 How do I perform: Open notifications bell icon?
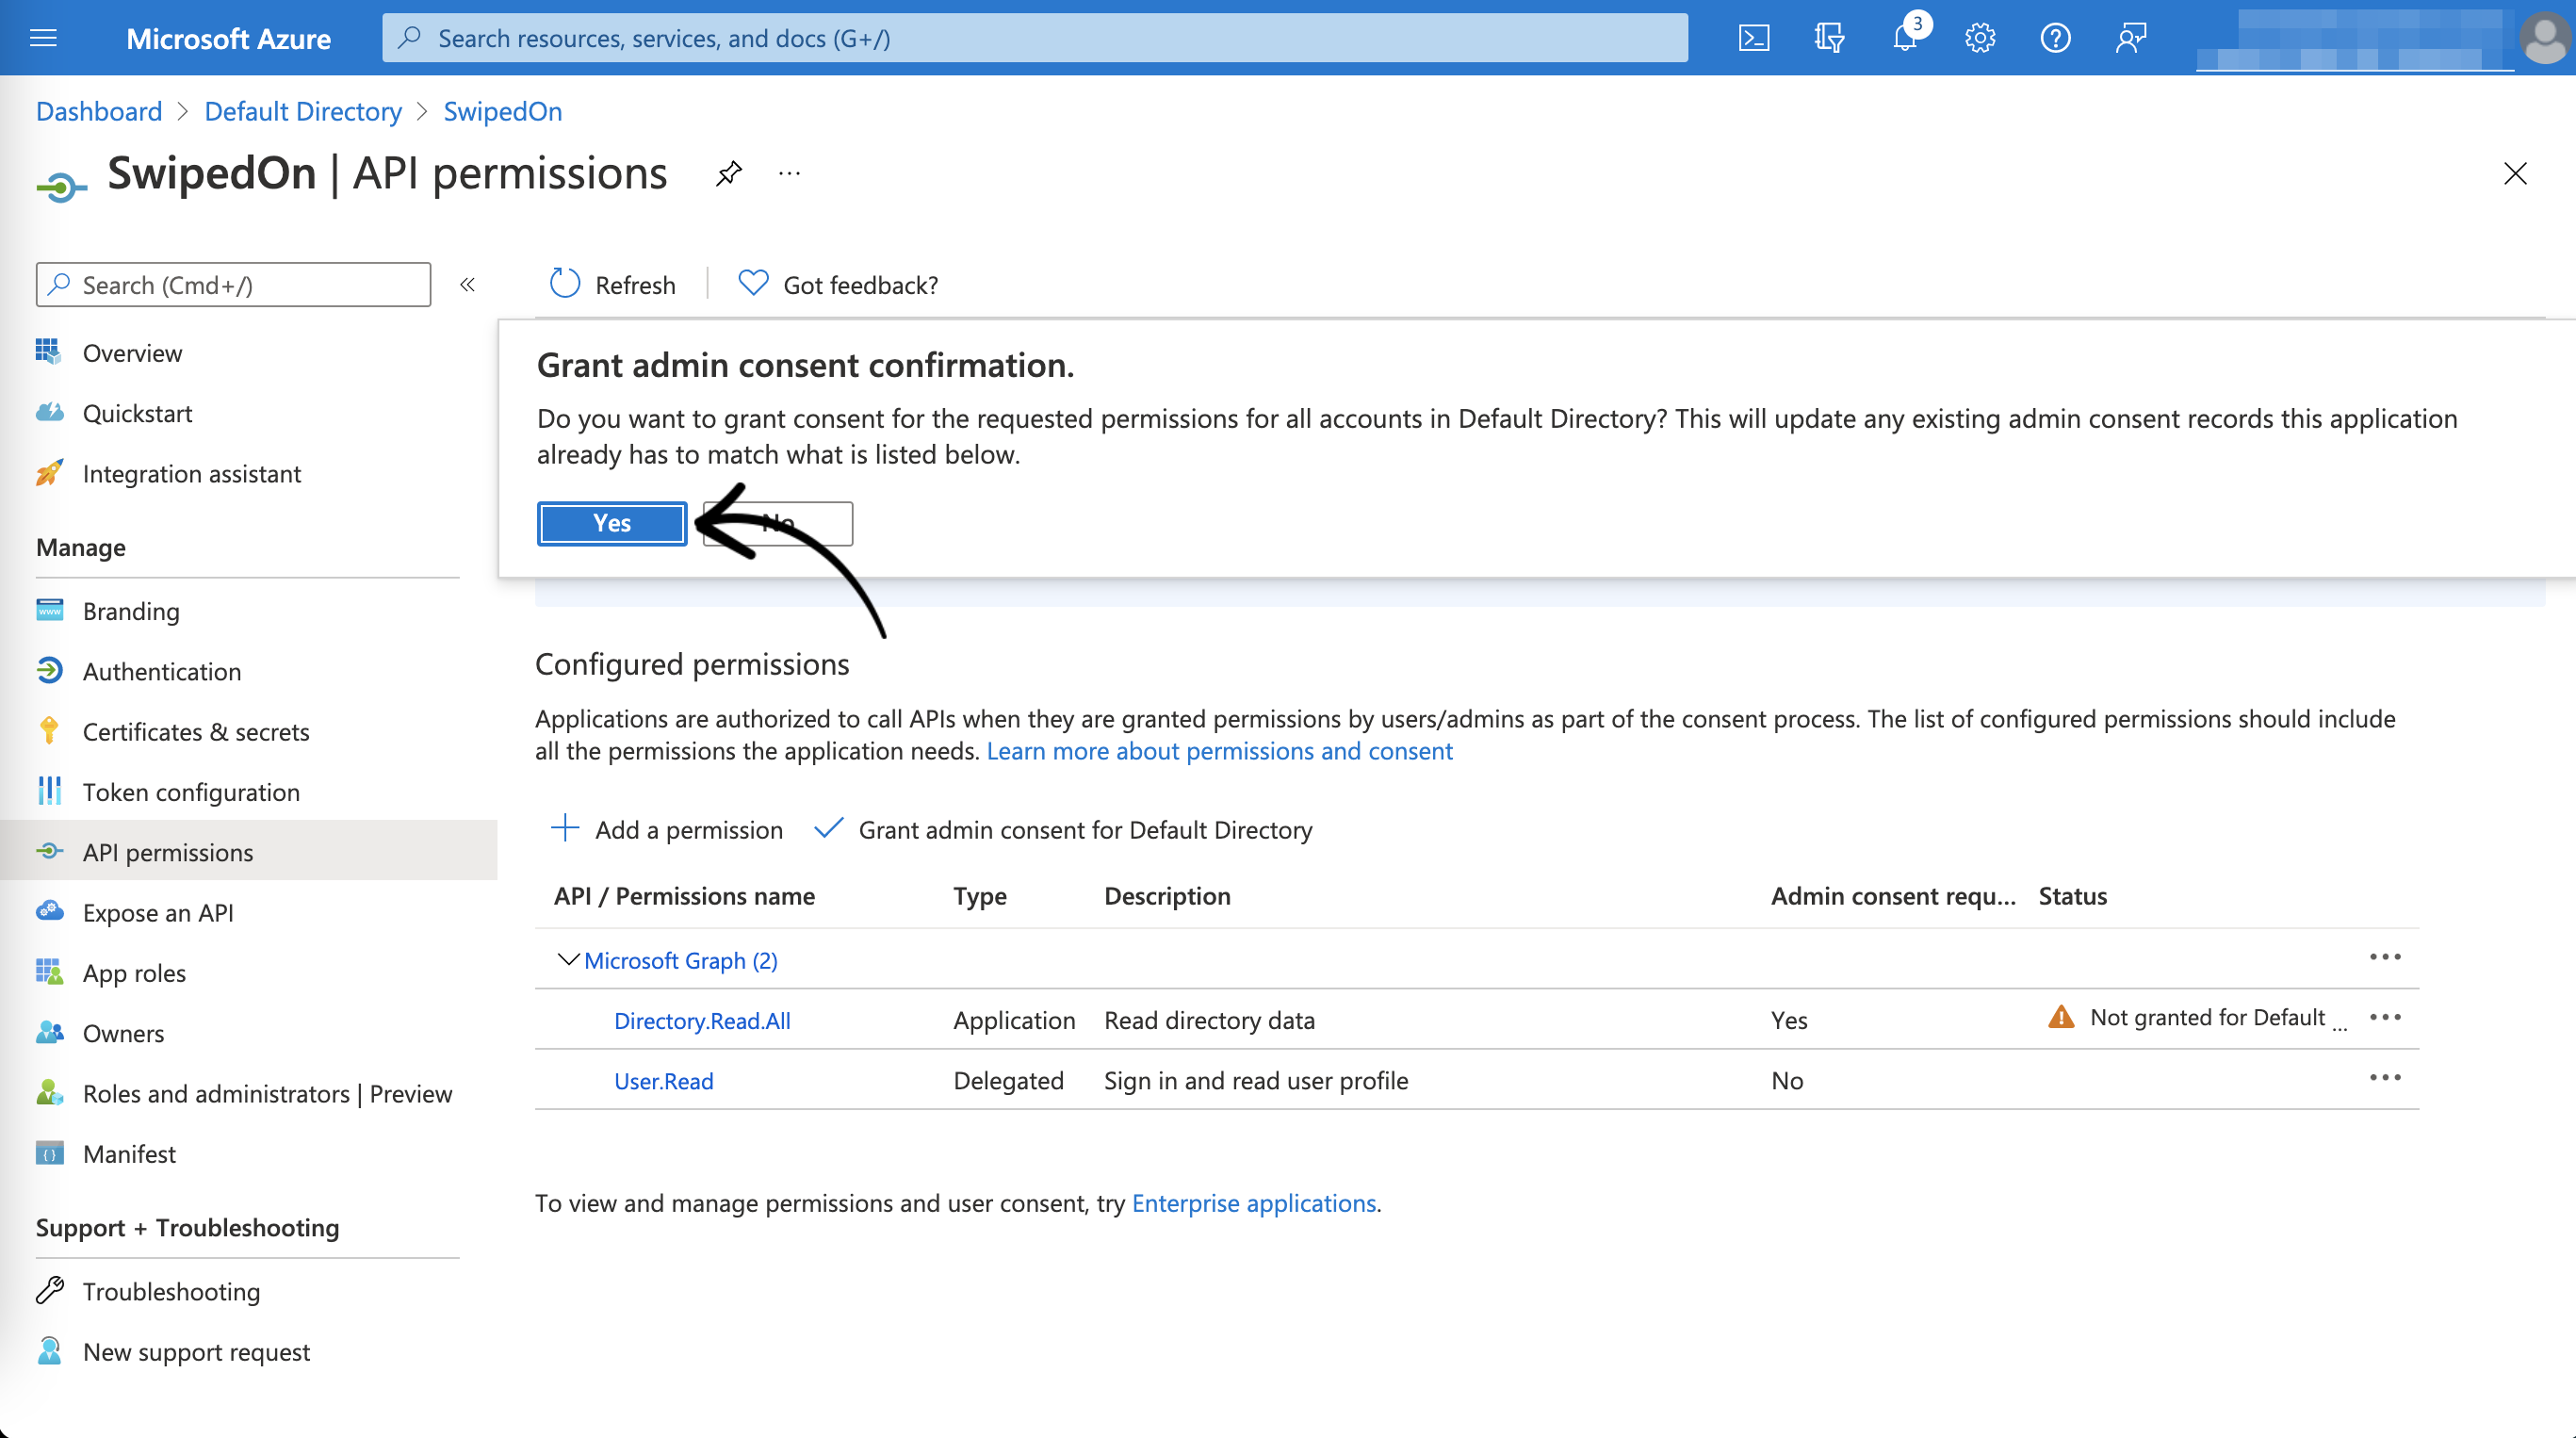[x=1905, y=38]
